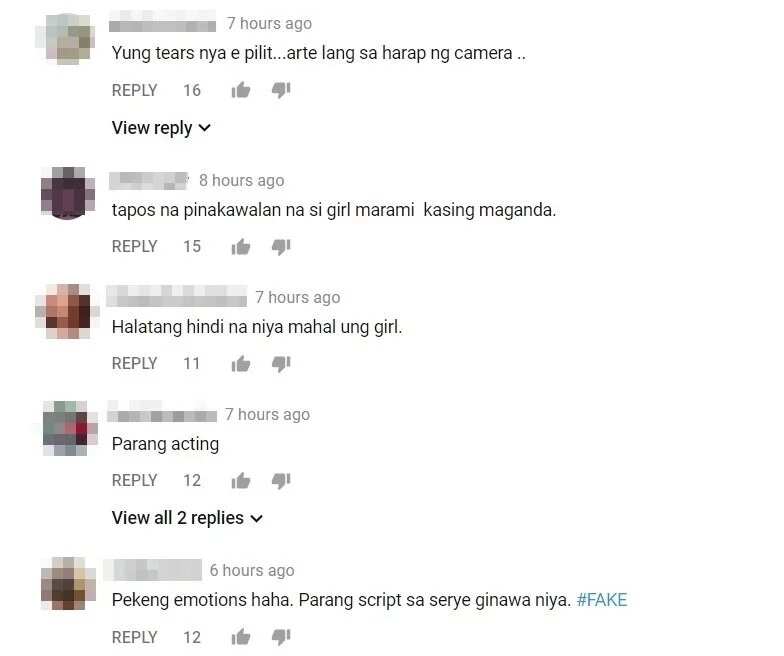Screen dimensions: 784x656
Task: Thumbs up the 'tapos na pinakawalan' comment
Action: click(240, 247)
